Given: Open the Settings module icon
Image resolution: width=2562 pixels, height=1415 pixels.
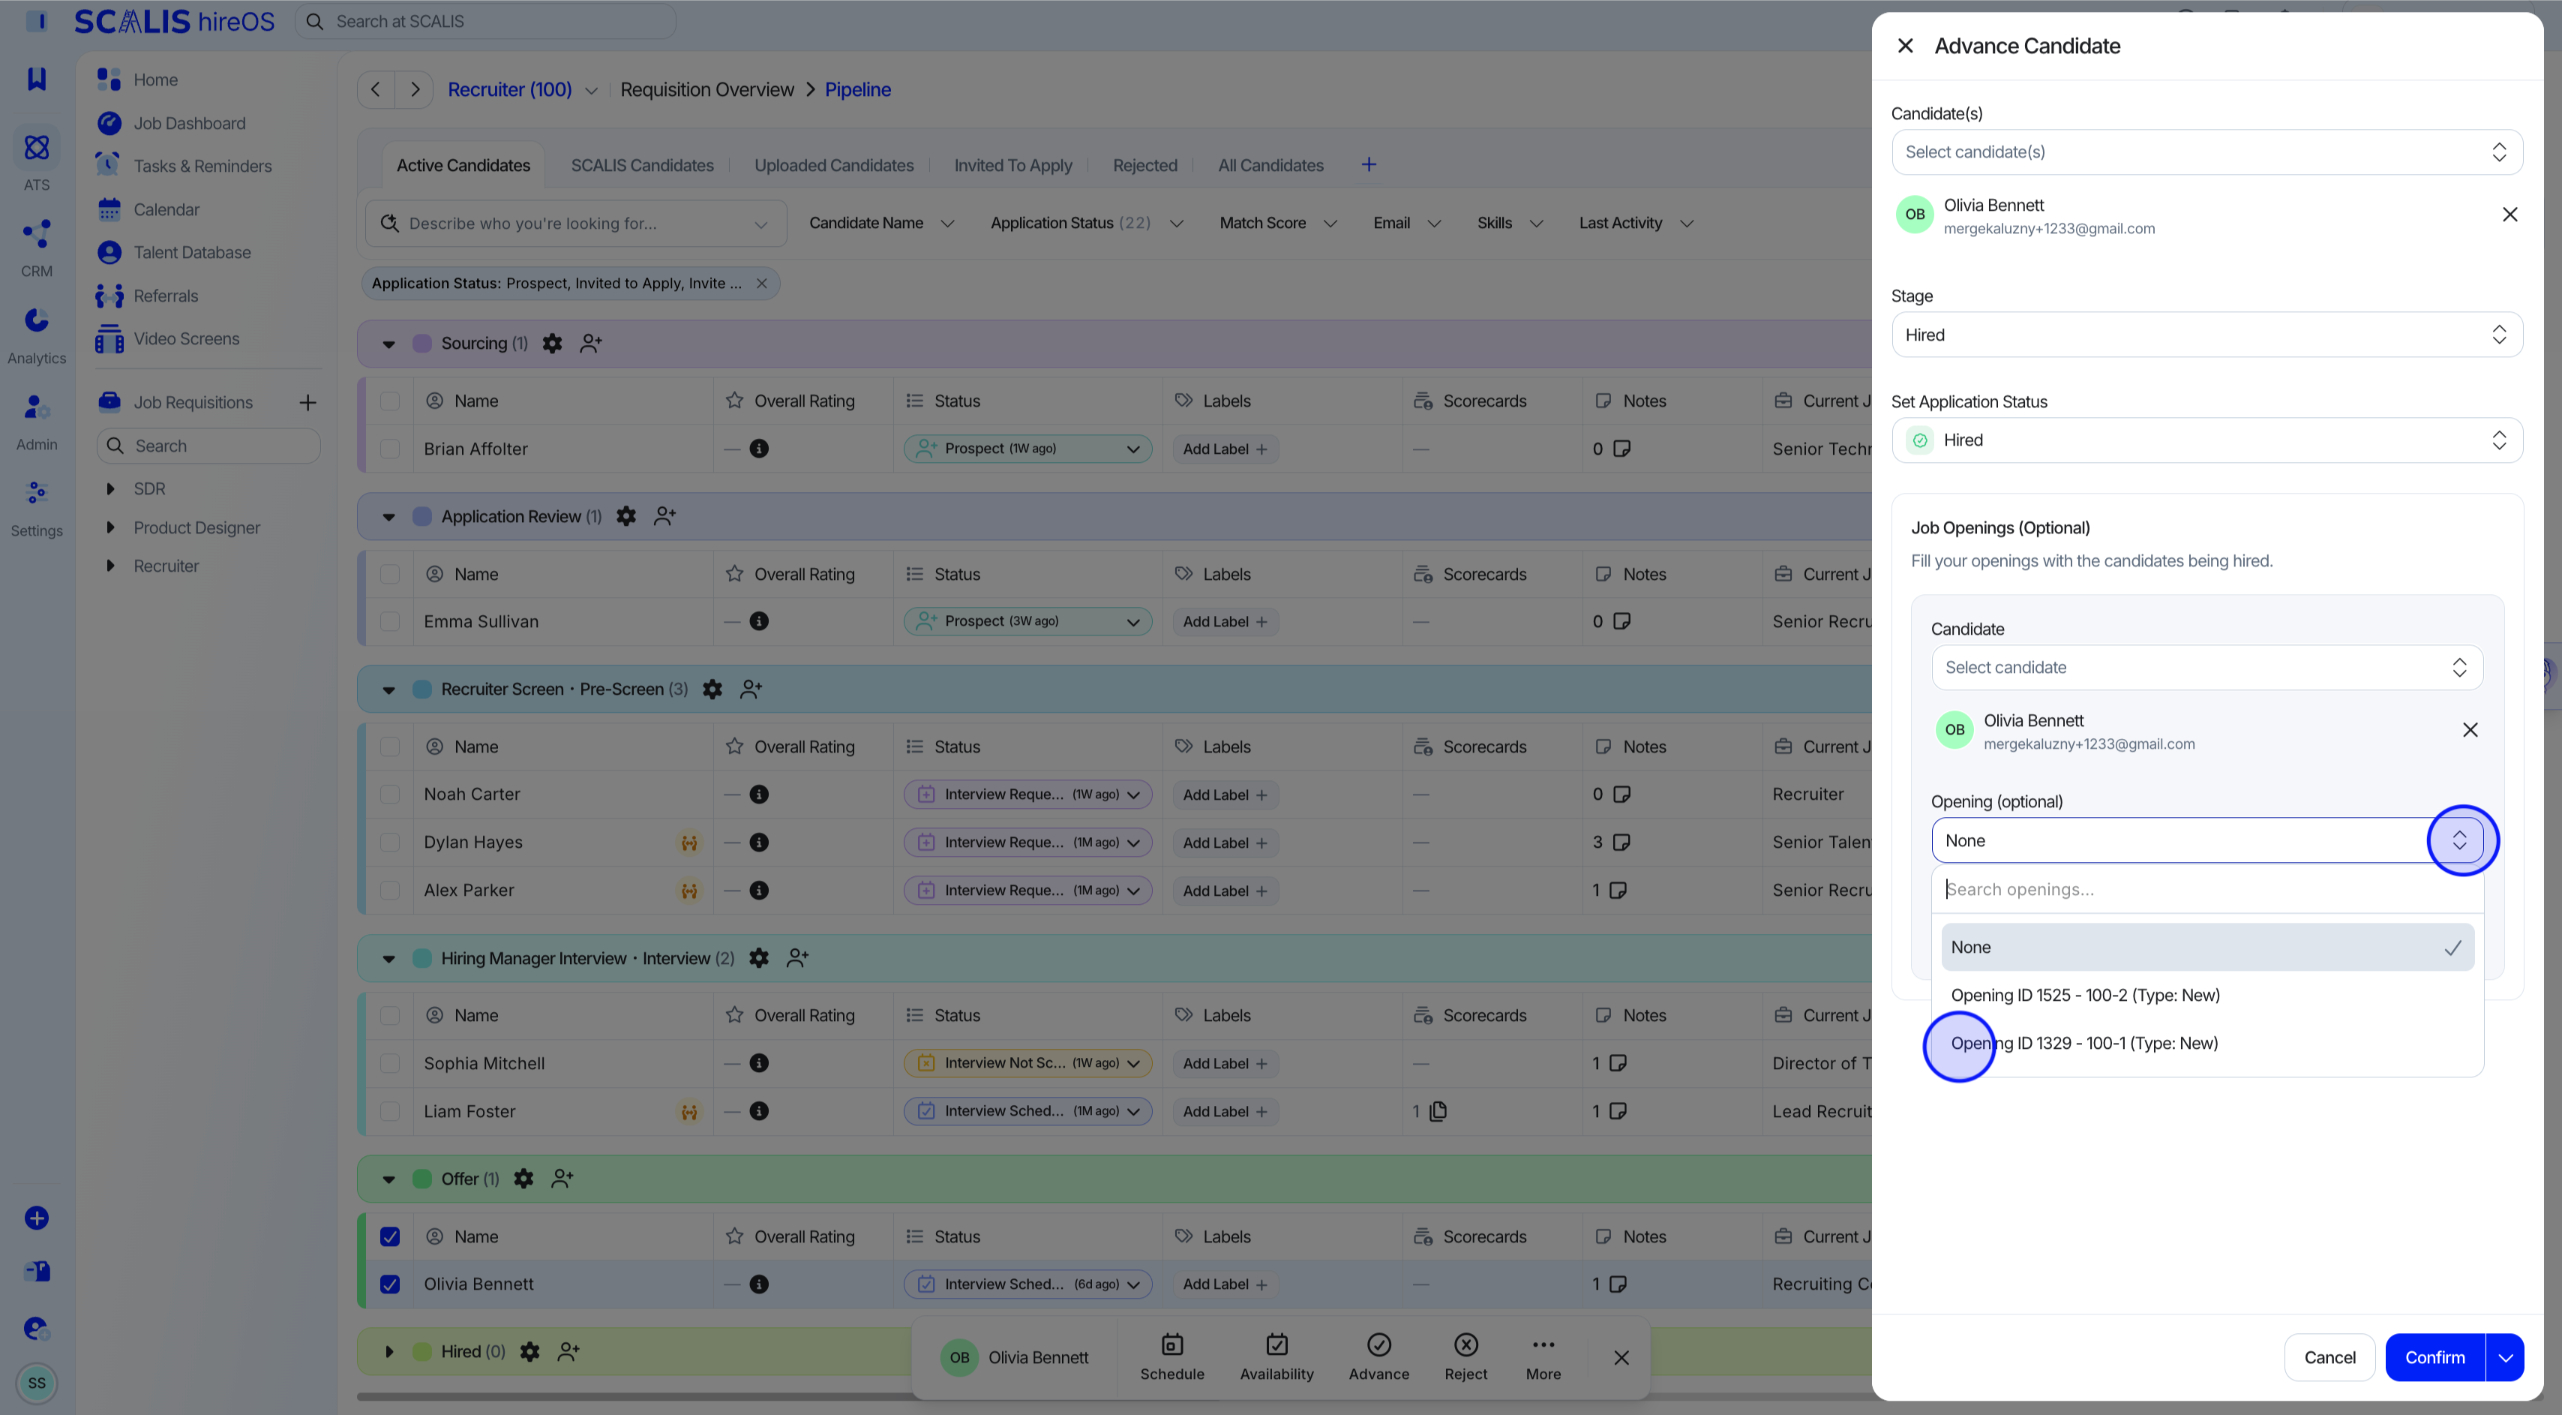Looking at the screenshot, I should 37,493.
